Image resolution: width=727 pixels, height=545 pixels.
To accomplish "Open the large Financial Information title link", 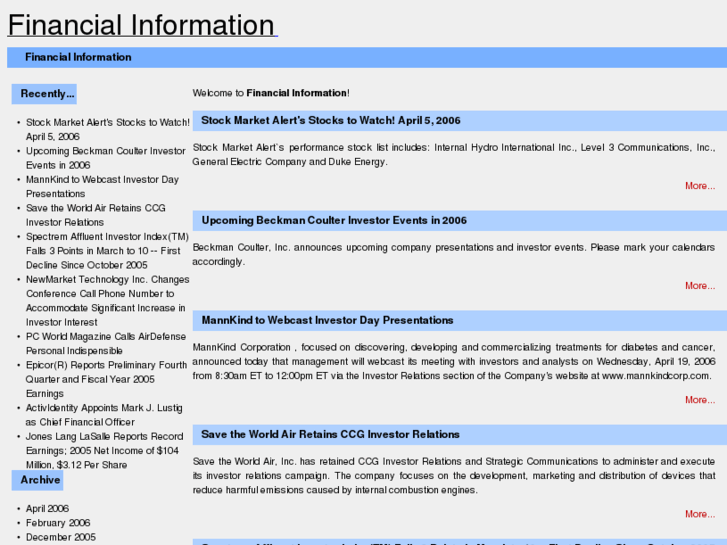I will coord(142,25).
